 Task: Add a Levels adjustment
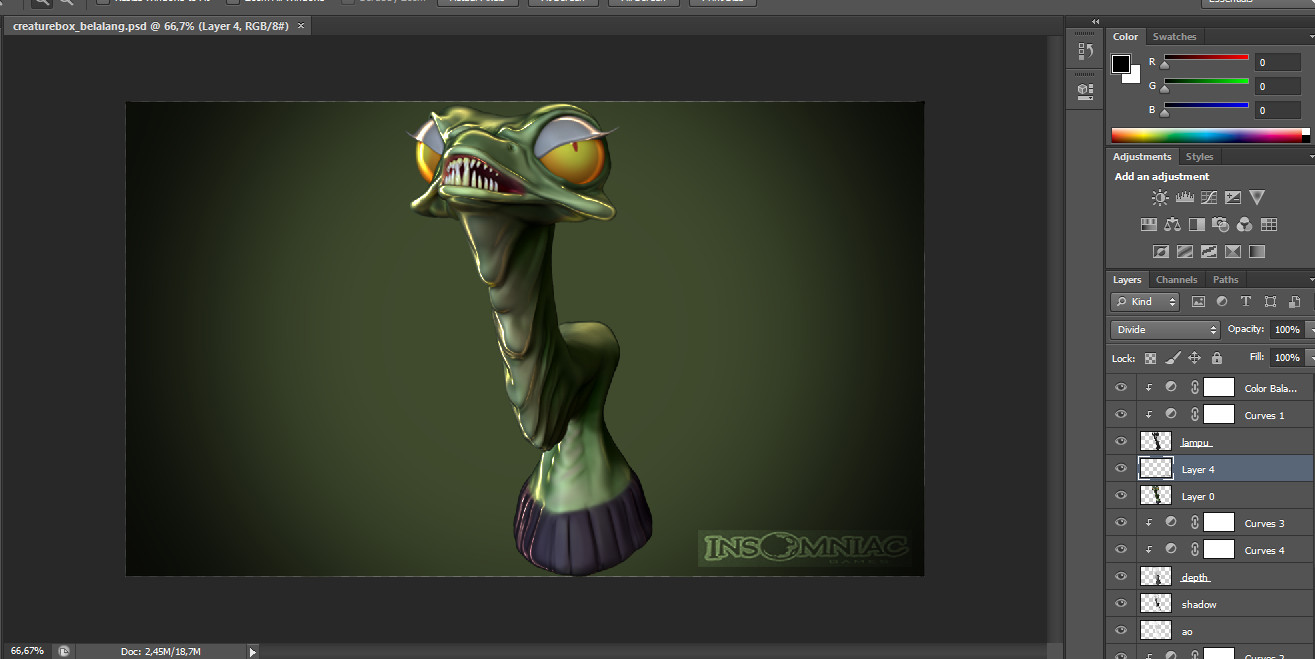[1185, 198]
